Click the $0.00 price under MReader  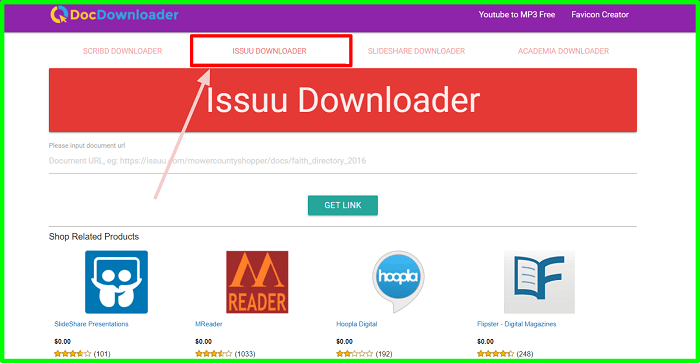(204, 342)
